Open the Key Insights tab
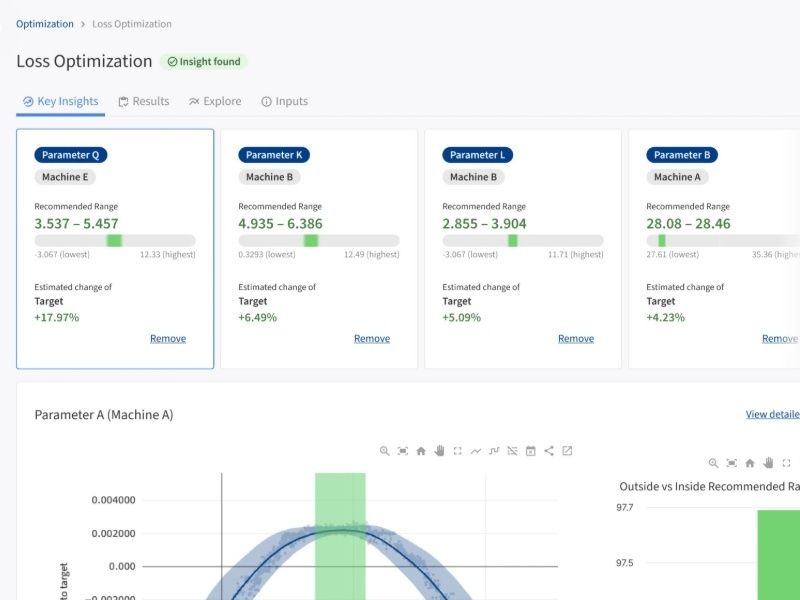Screen dimensions: 800x600 (61, 102)
